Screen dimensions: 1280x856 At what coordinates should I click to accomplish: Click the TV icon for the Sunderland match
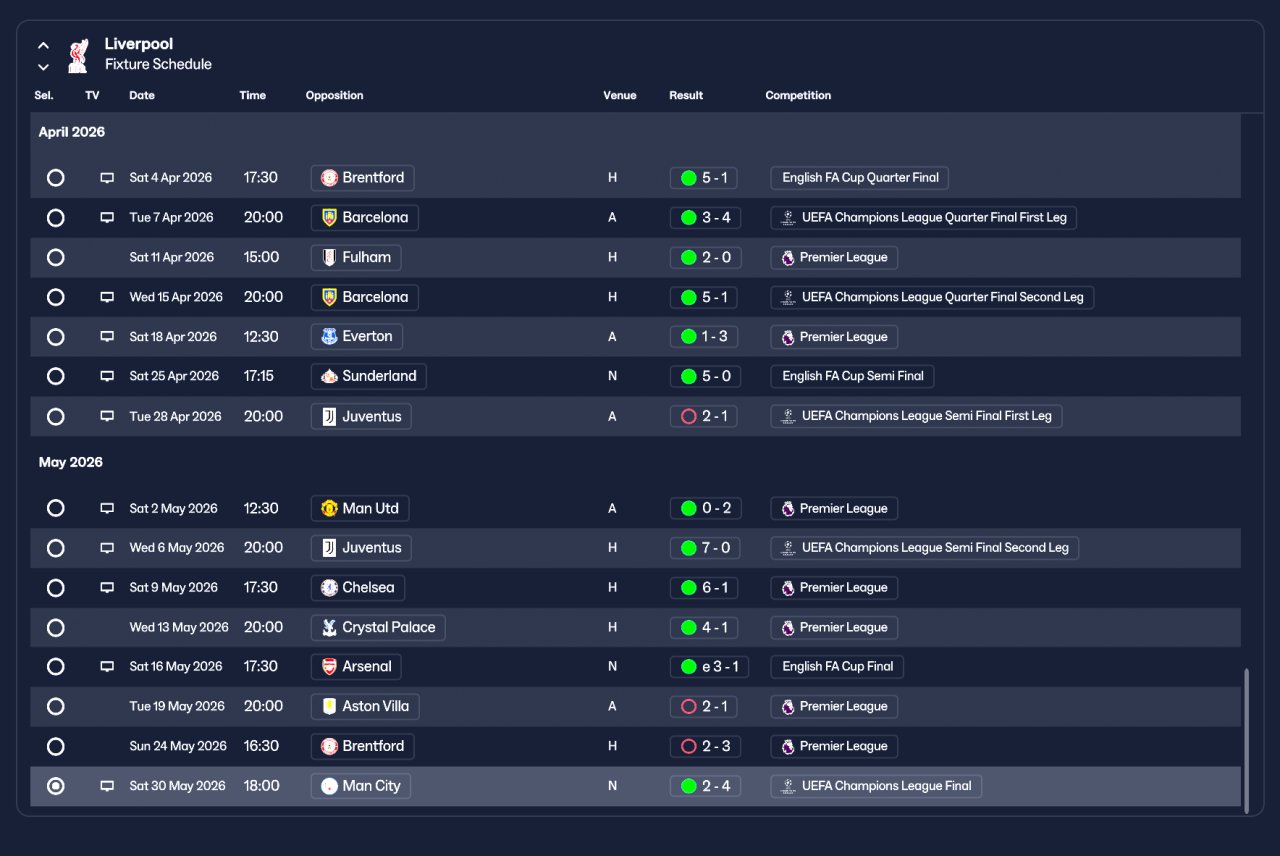107,377
